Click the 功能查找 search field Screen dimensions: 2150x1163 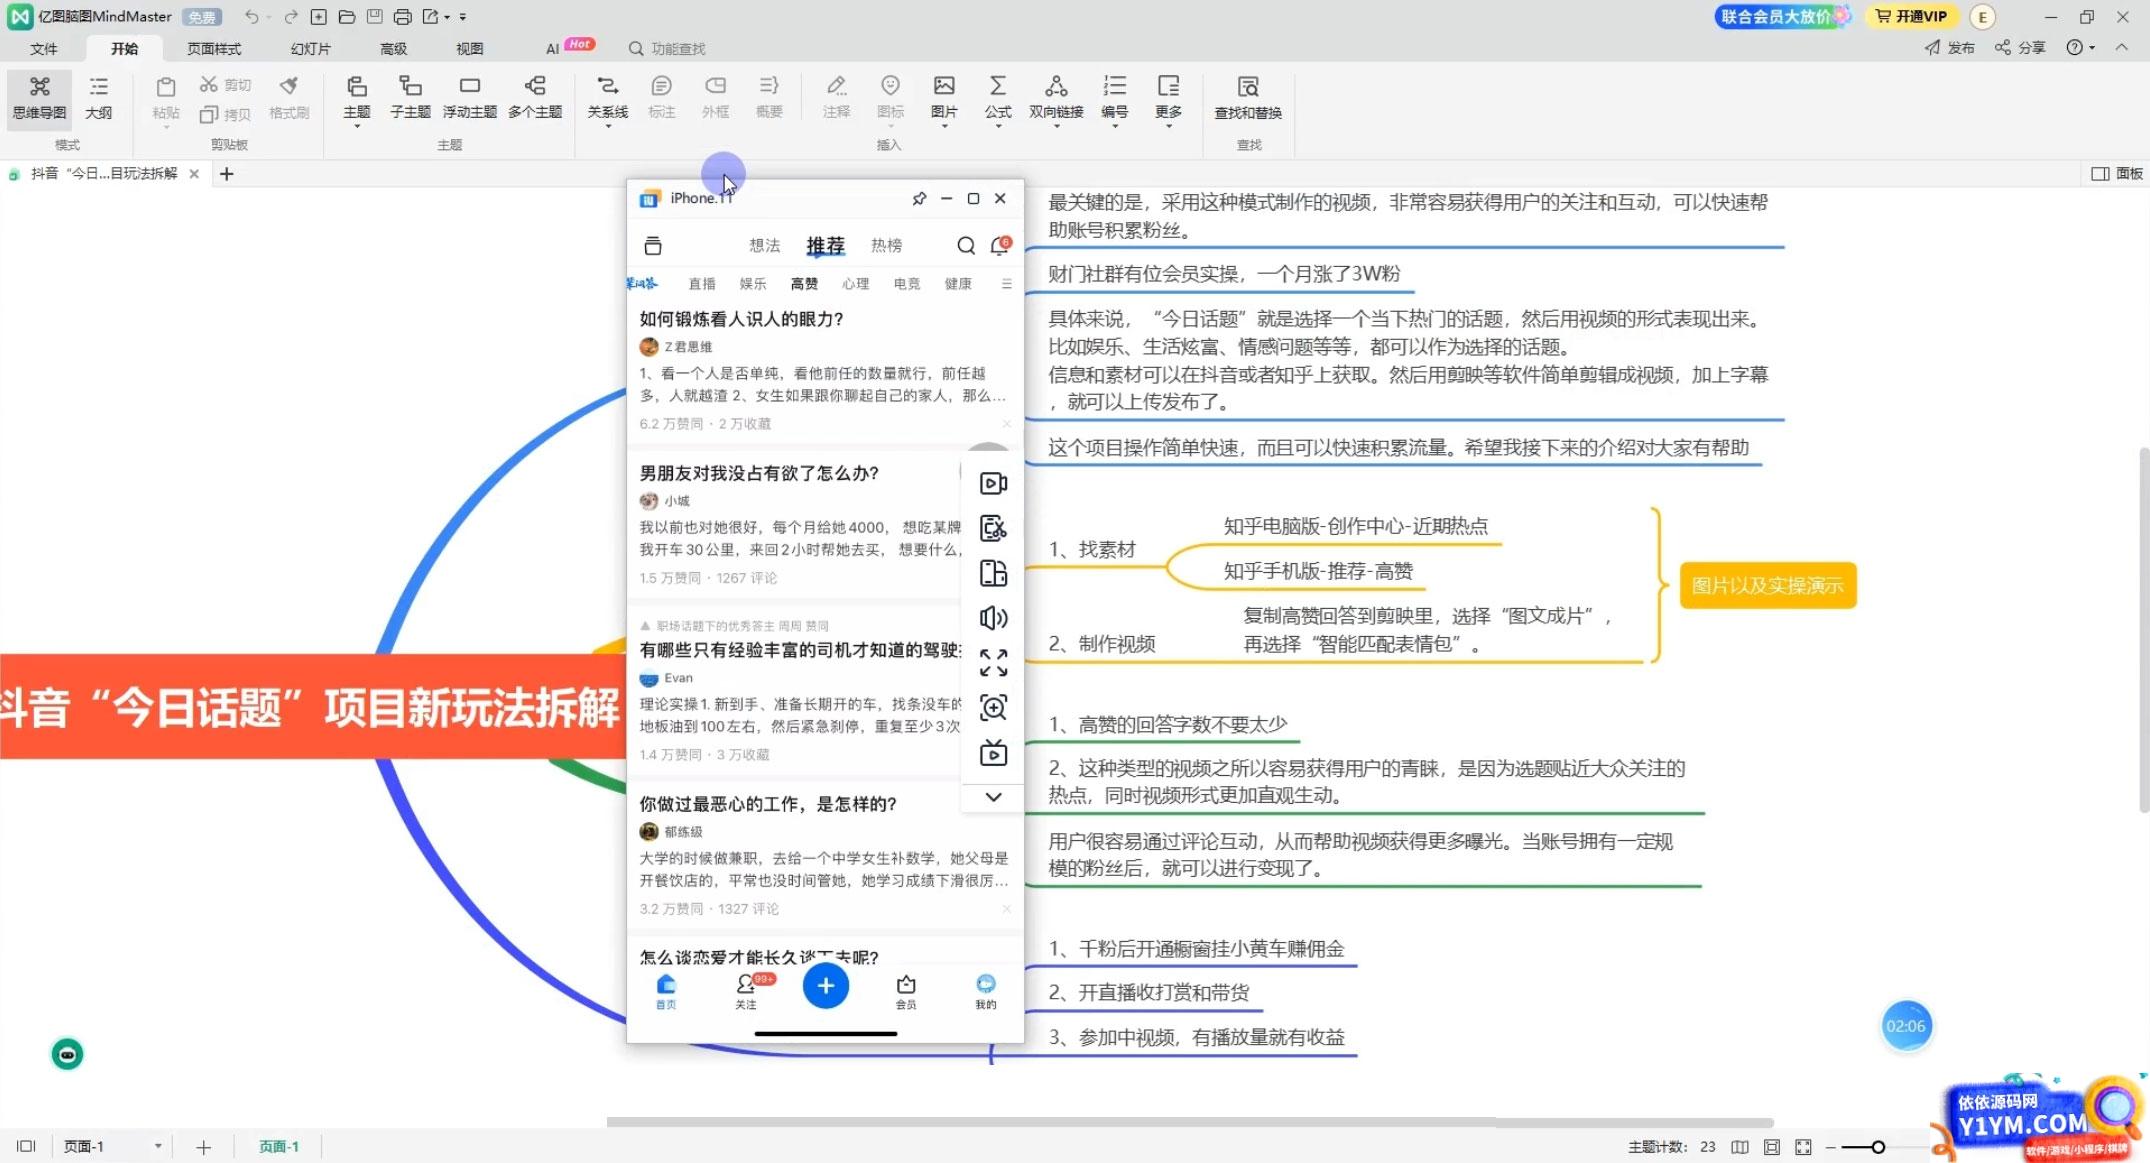[x=668, y=49]
